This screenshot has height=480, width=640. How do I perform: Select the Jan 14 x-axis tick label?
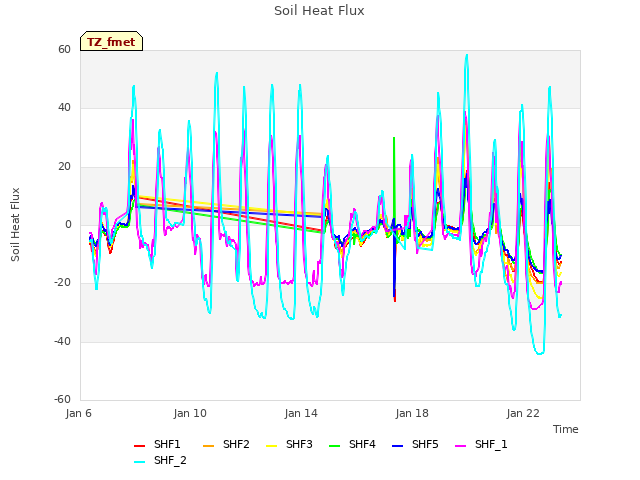pyautogui.click(x=301, y=413)
